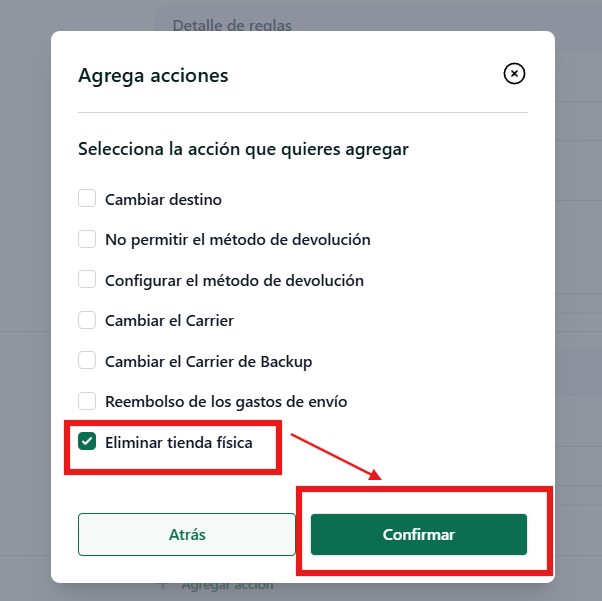Click the Configurar el método de devolución label
Screen dimensions: 602x601
pyautogui.click(x=235, y=281)
